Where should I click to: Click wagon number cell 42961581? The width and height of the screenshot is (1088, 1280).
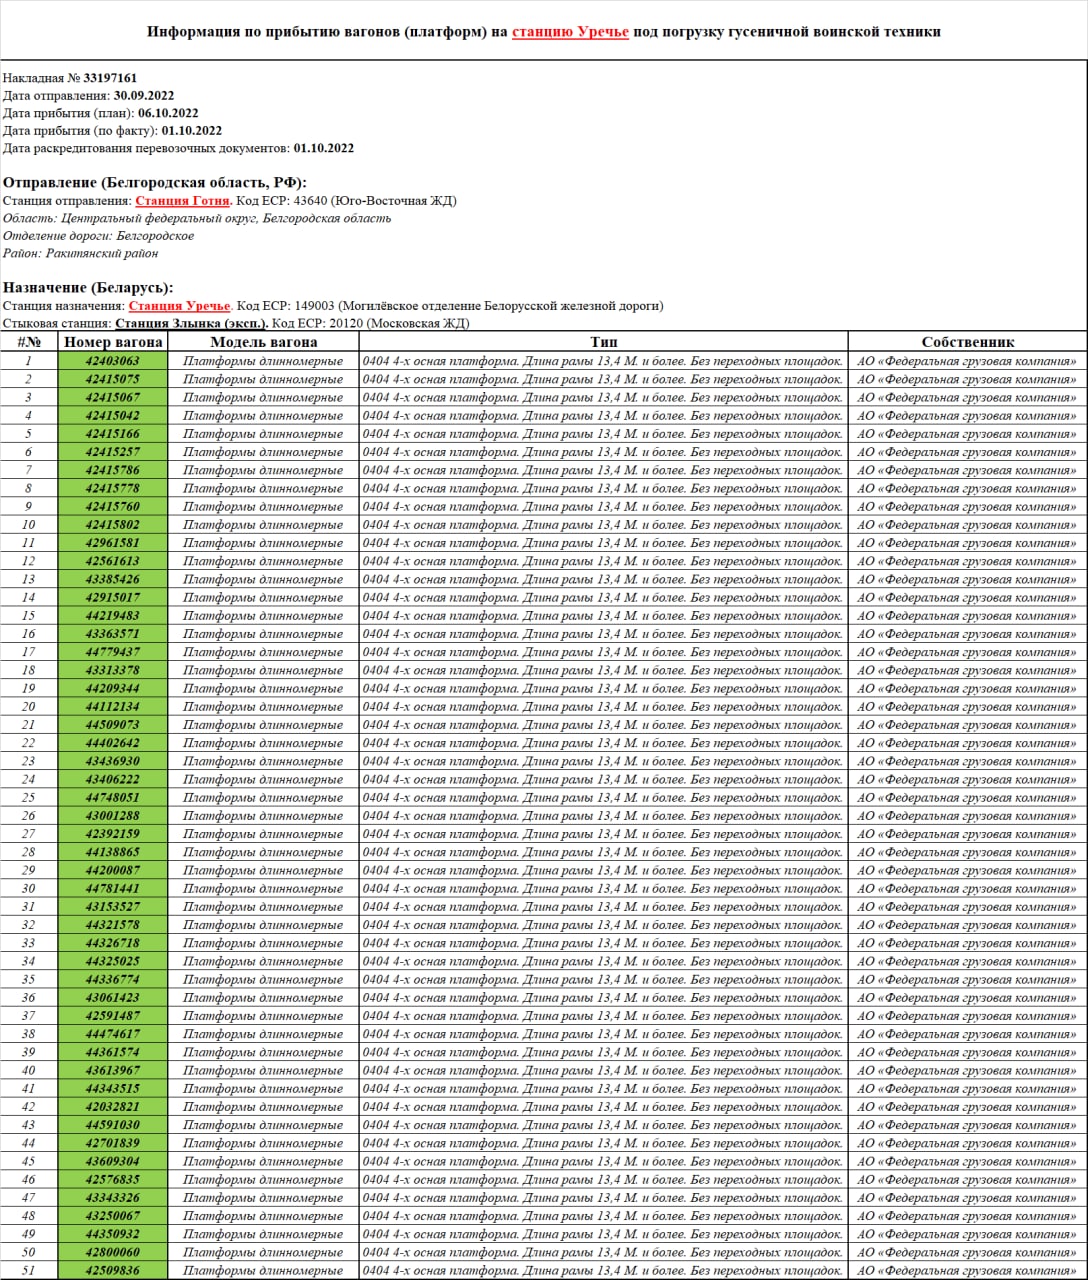pos(113,543)
